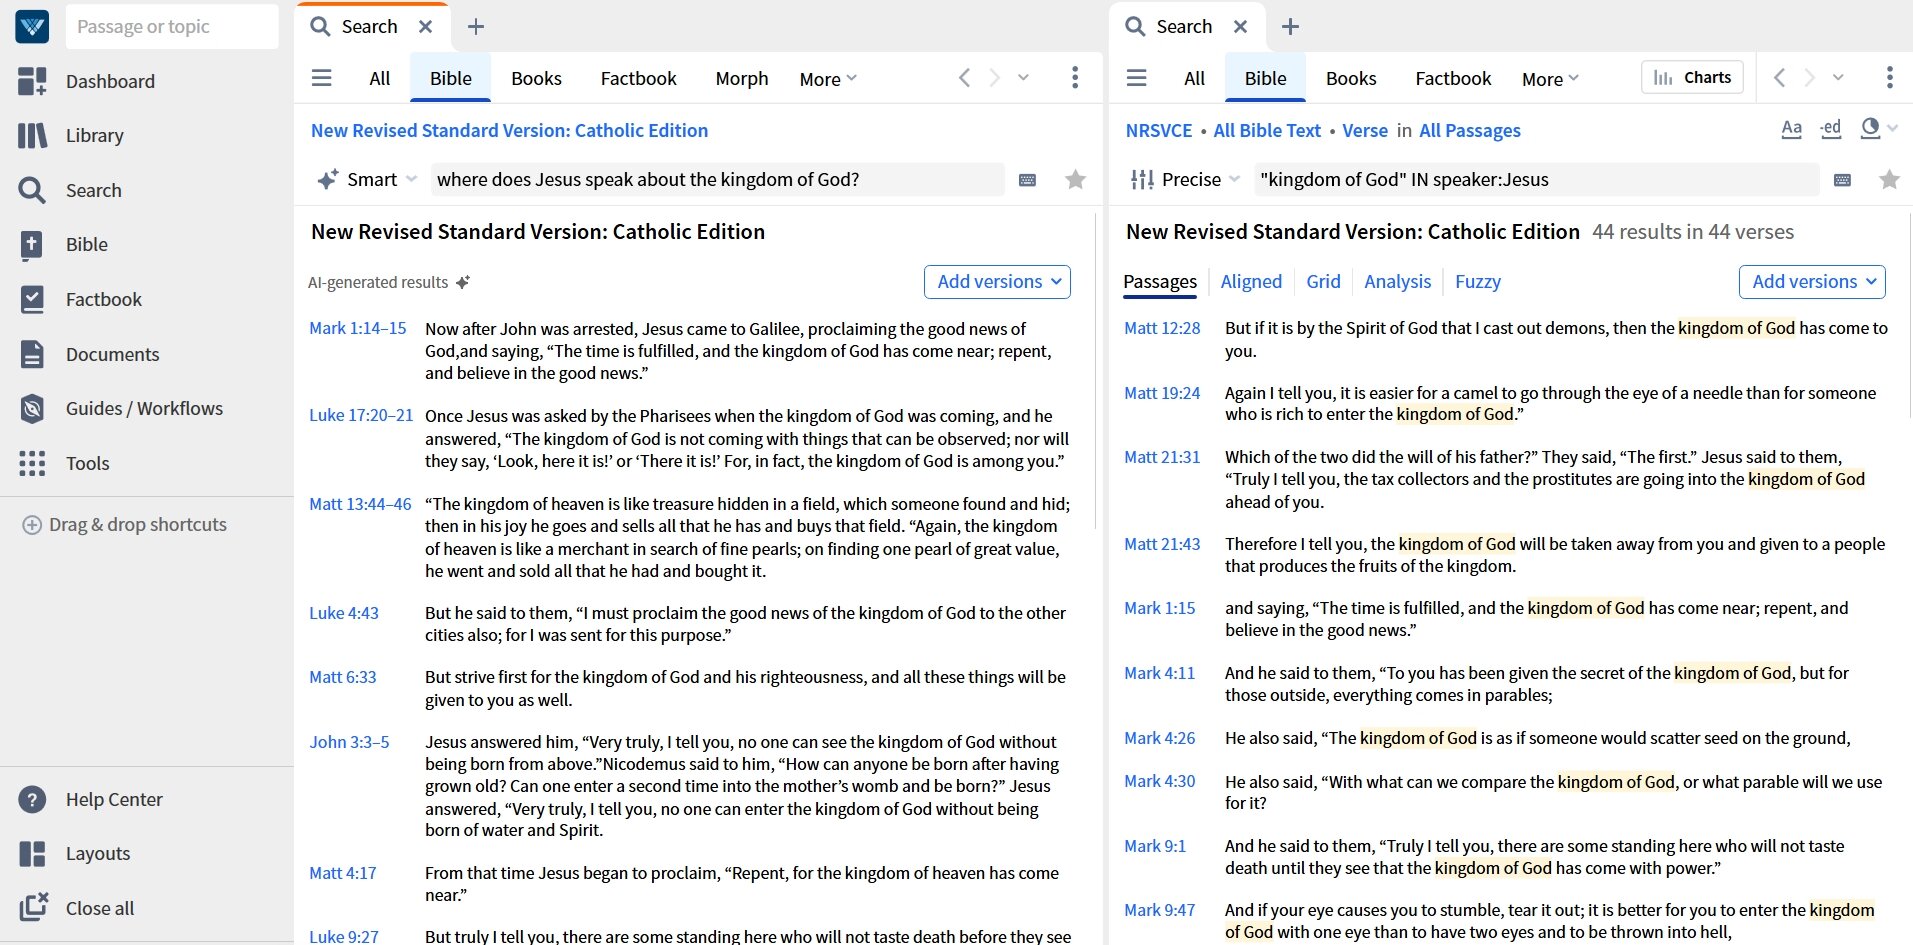Viewport: 1913px width, 945px height.
Task: Open the Luke 17:20–21 reference
Action: (361, 416)
